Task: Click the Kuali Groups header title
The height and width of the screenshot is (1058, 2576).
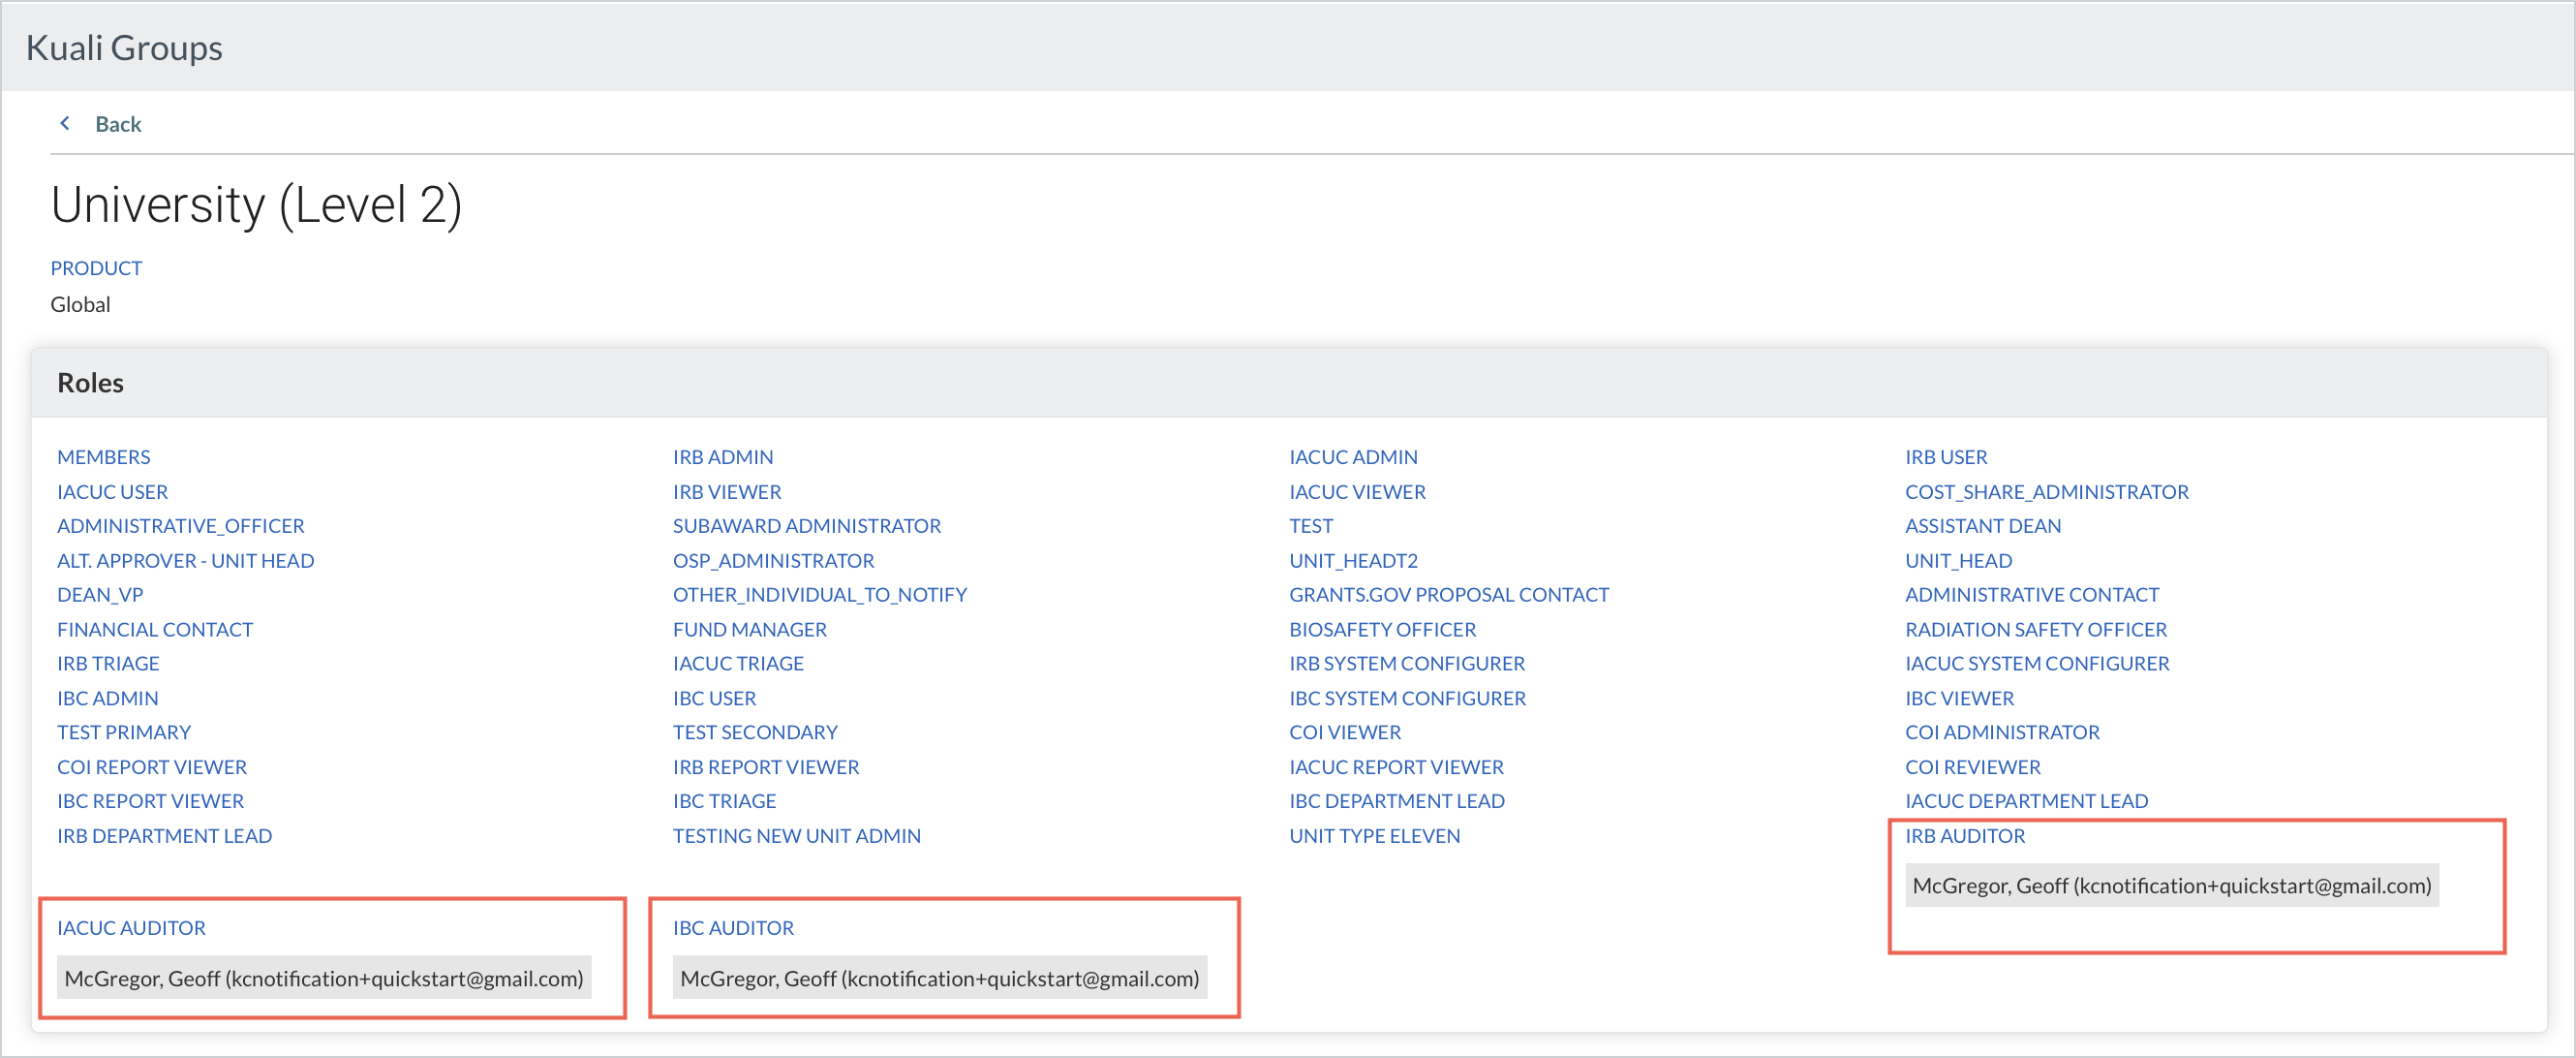Action: click(x=124, y=47)
